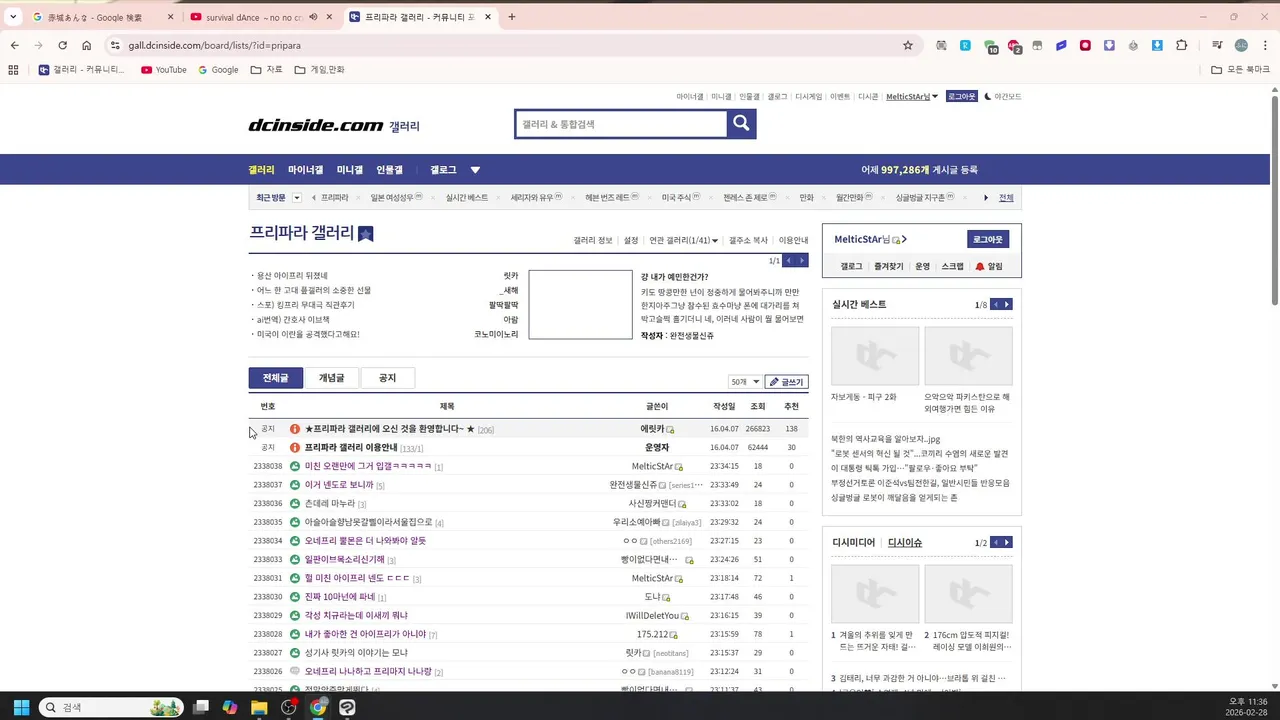Image resolution: width=1280 pixels, height=720 pixels.
Task: Open the 프리파라 갤러리 이용안내 notice
Action: click(351, 448)
